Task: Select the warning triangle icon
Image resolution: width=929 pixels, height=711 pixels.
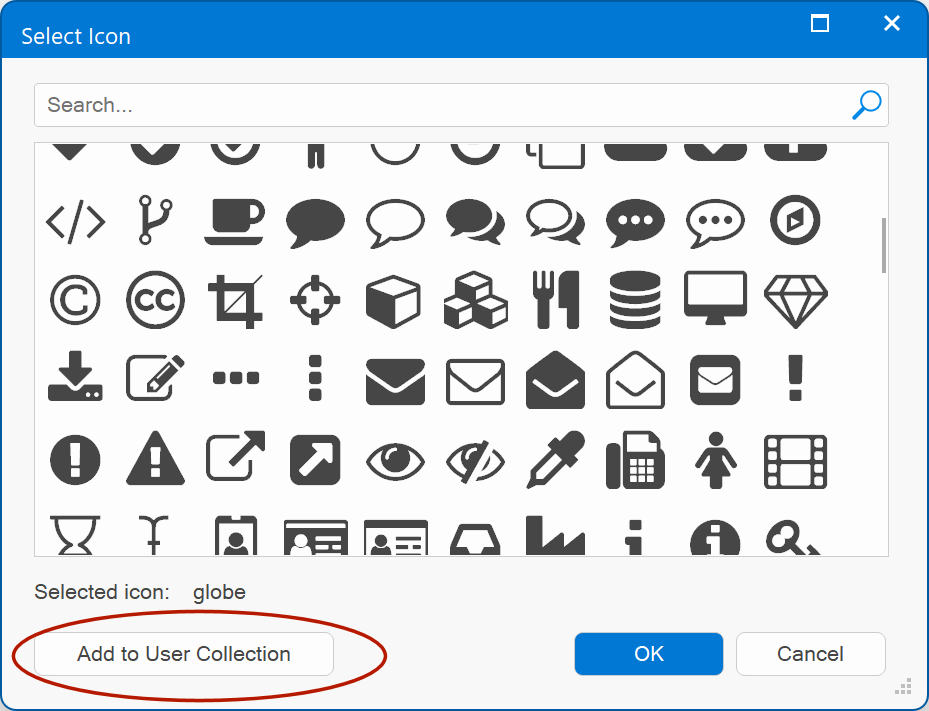Action: 156,460
